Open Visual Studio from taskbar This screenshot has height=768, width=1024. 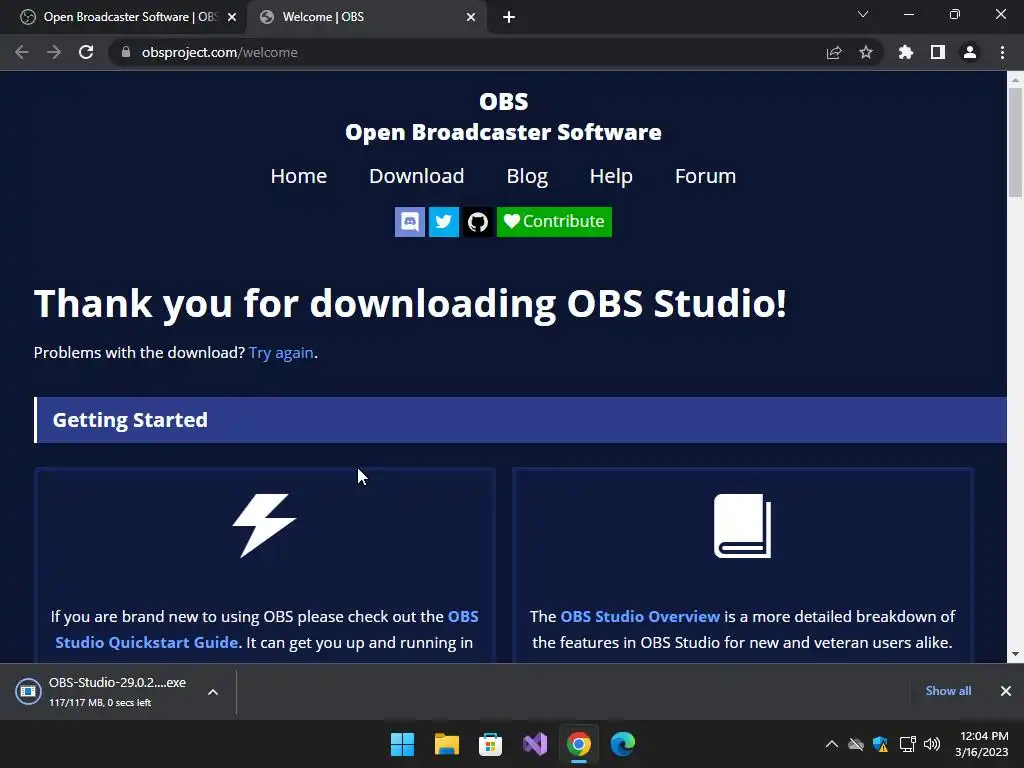pos(535,744)
